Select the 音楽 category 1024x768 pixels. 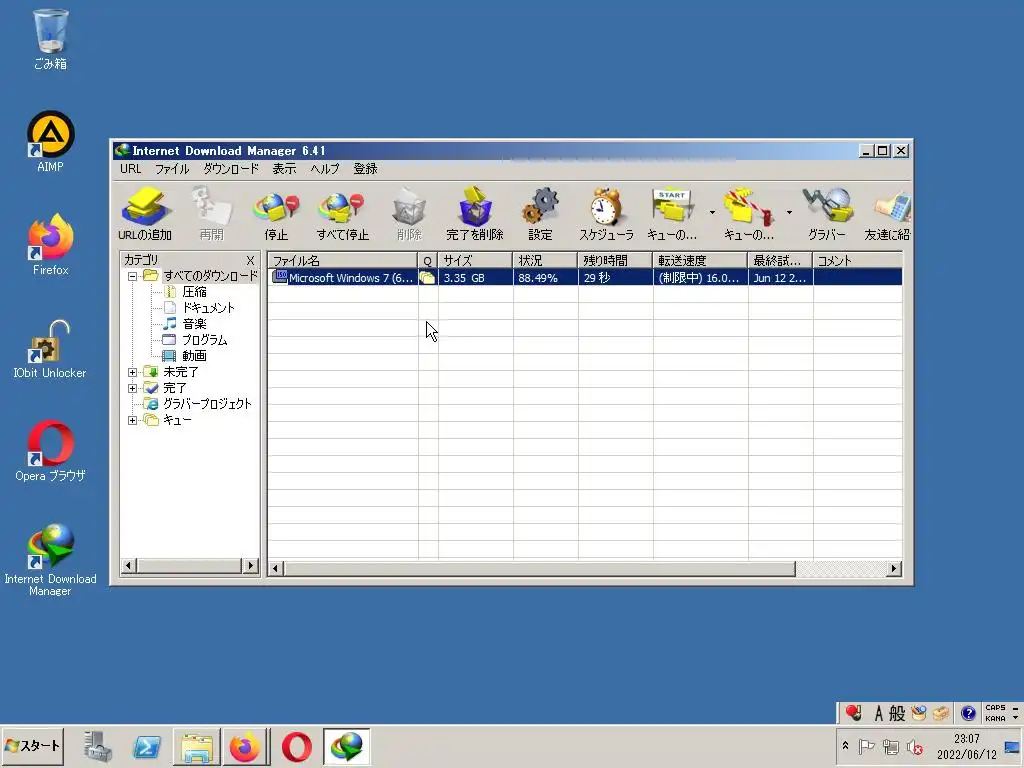pos(195,324)
